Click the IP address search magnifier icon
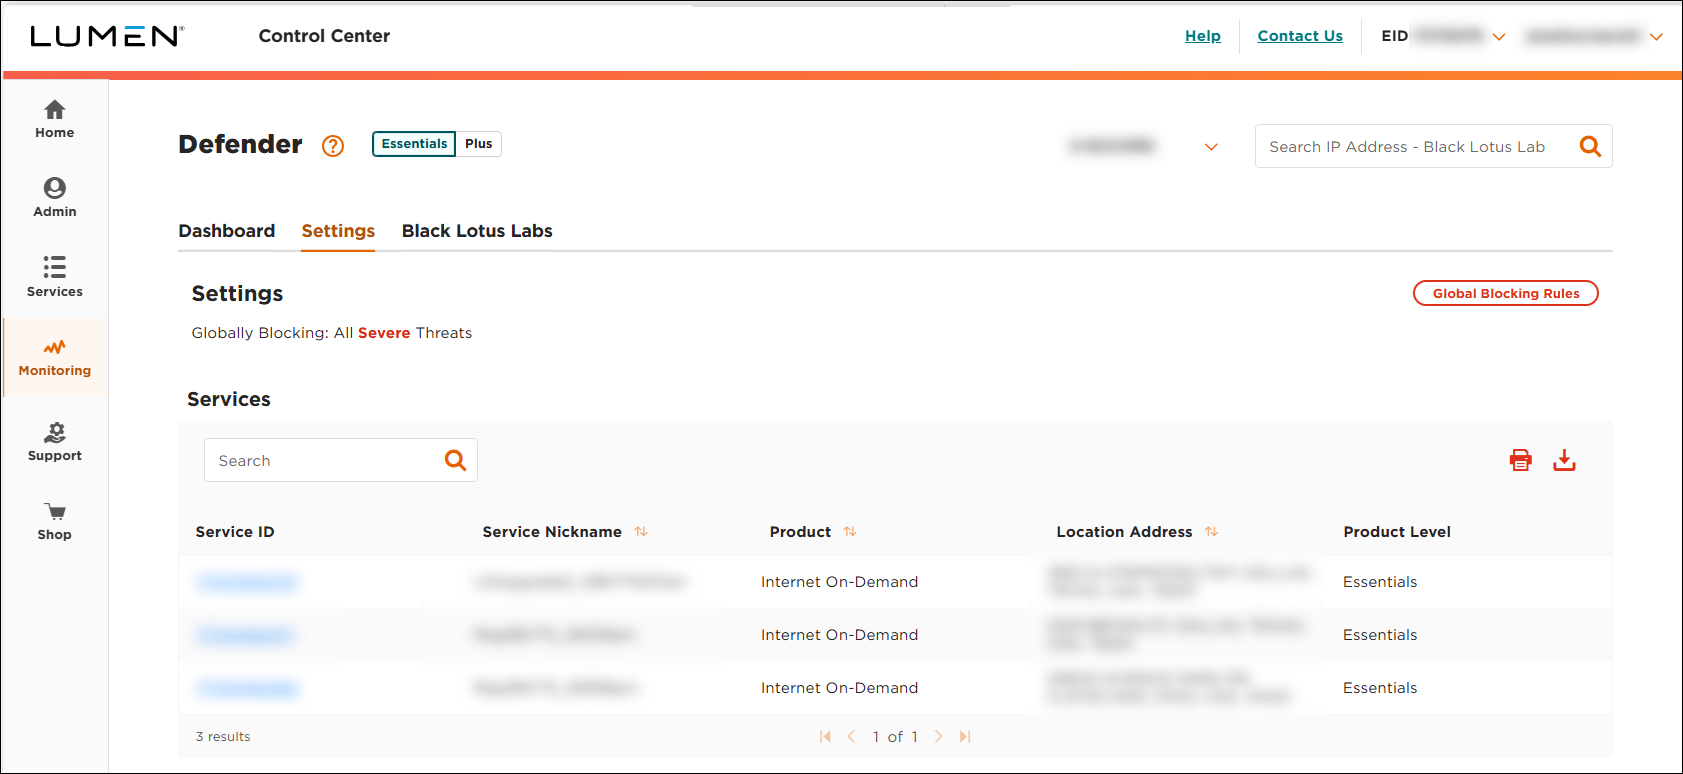The width and height of the screenshot is (1683, 774). (1590, 147)
